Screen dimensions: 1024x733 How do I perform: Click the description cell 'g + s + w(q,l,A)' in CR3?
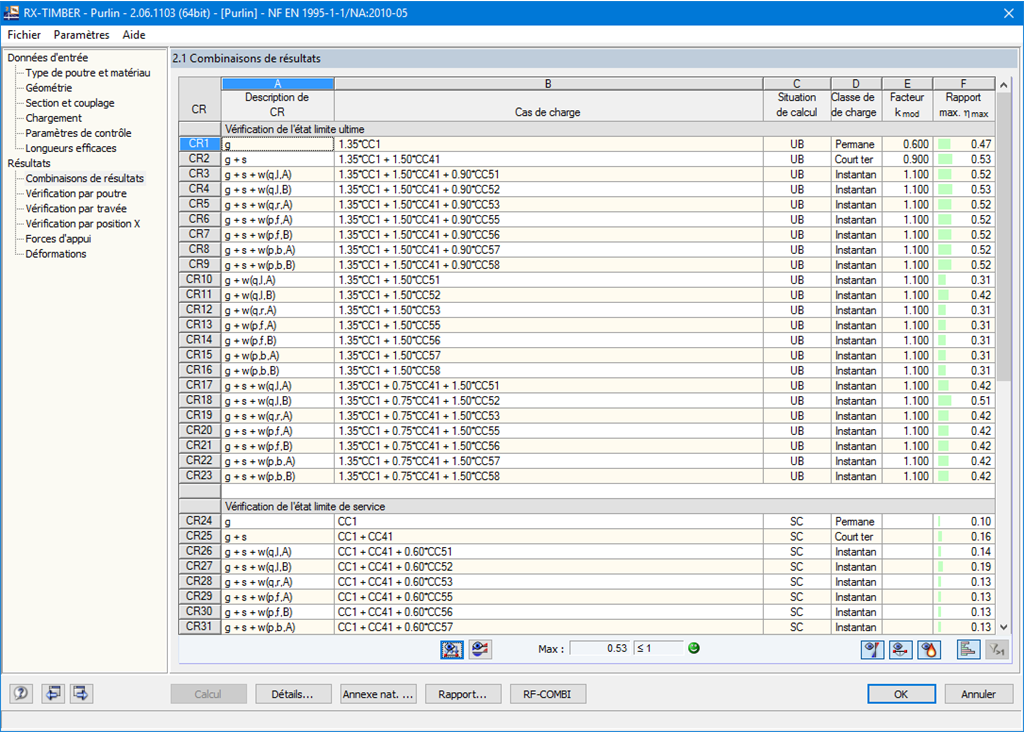(278, 174)
